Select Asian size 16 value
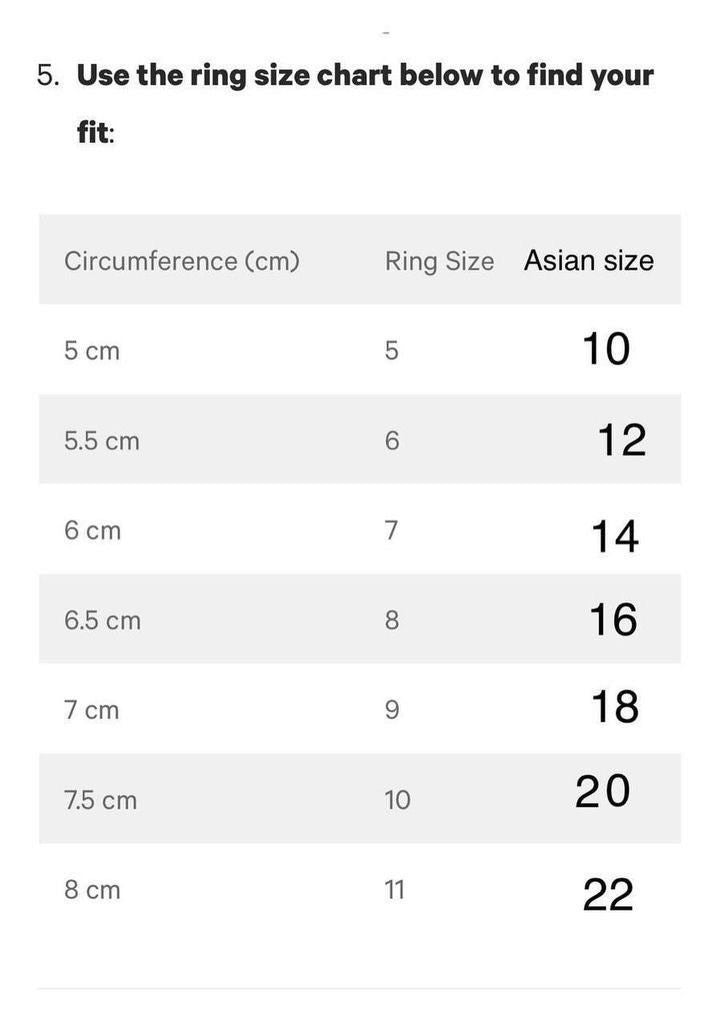Image resolution: width=720 pixels, height=1026 pixels. pos(613,620)
